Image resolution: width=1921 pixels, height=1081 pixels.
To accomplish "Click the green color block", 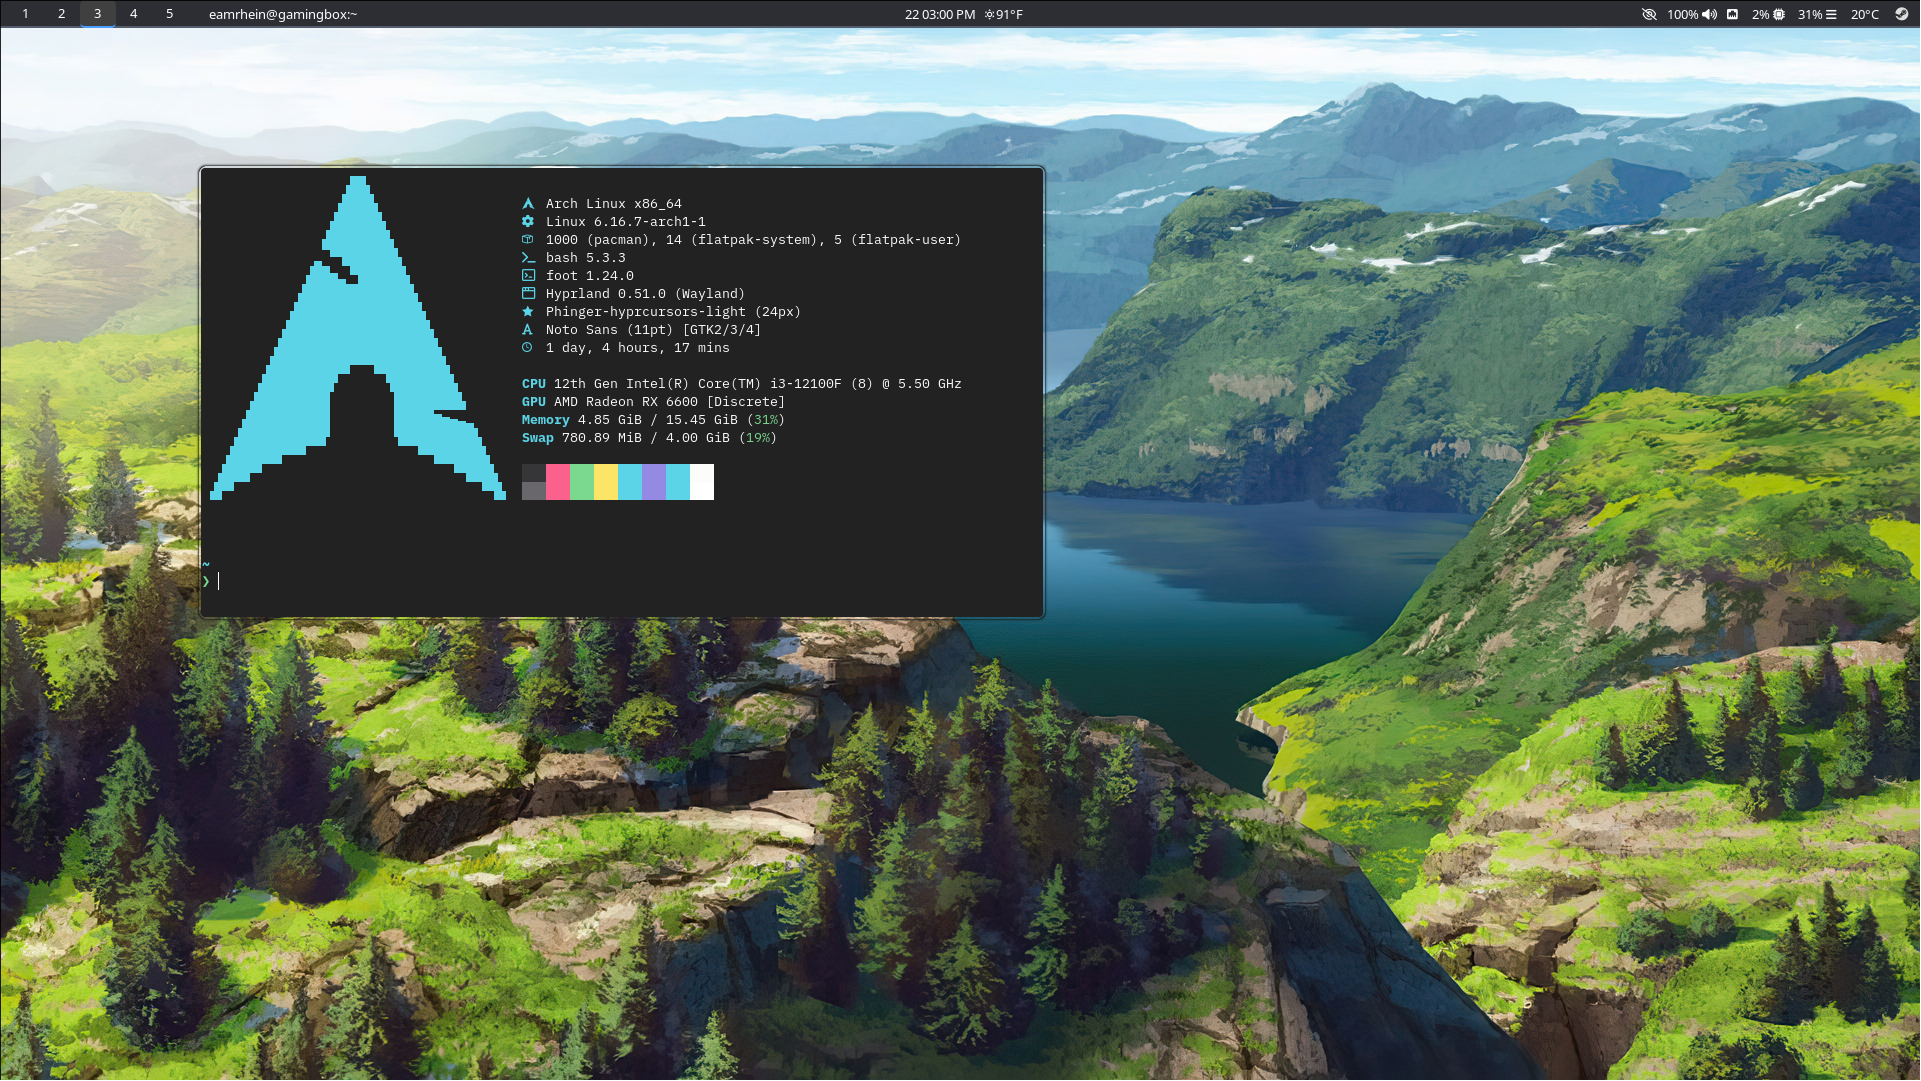I will click(x=581, y=482).
